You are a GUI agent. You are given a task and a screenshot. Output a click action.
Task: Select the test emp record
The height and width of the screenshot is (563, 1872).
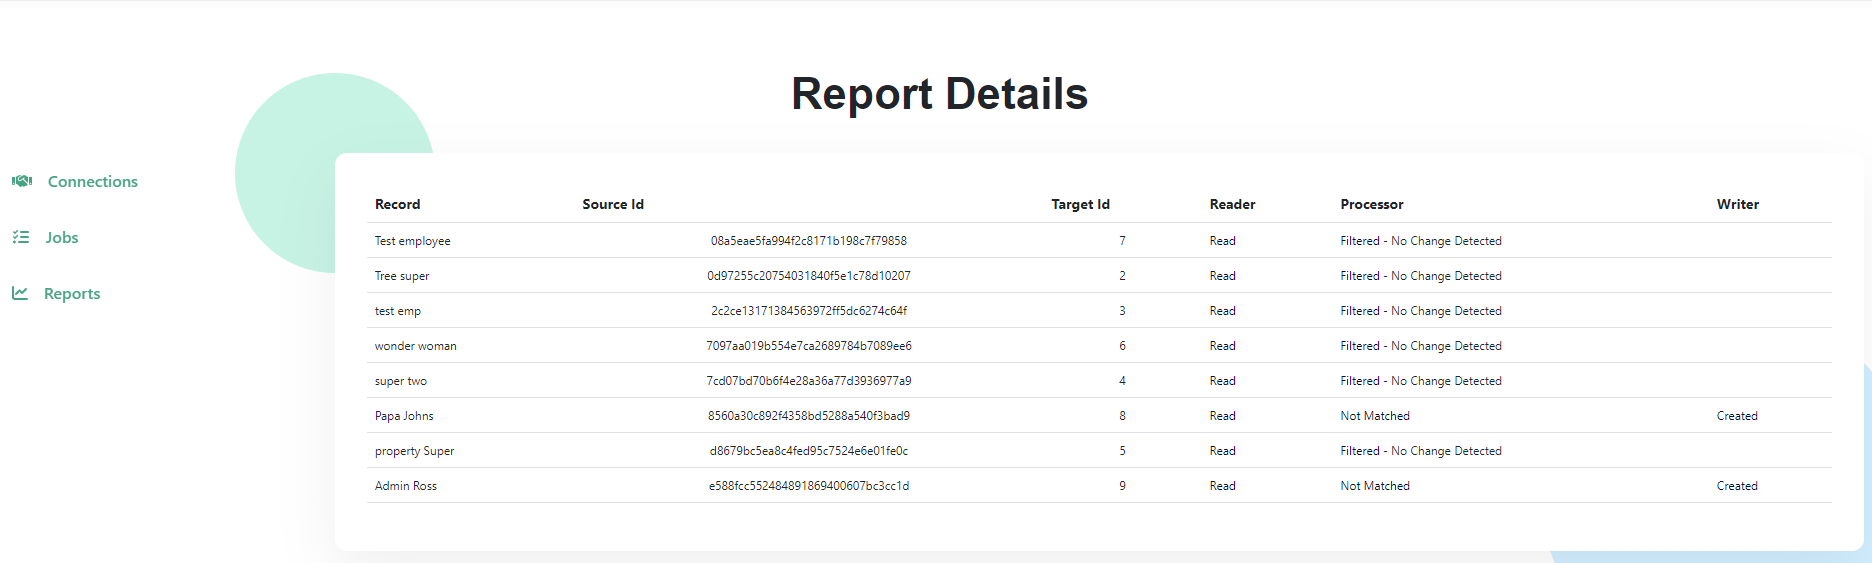(398, 311)
